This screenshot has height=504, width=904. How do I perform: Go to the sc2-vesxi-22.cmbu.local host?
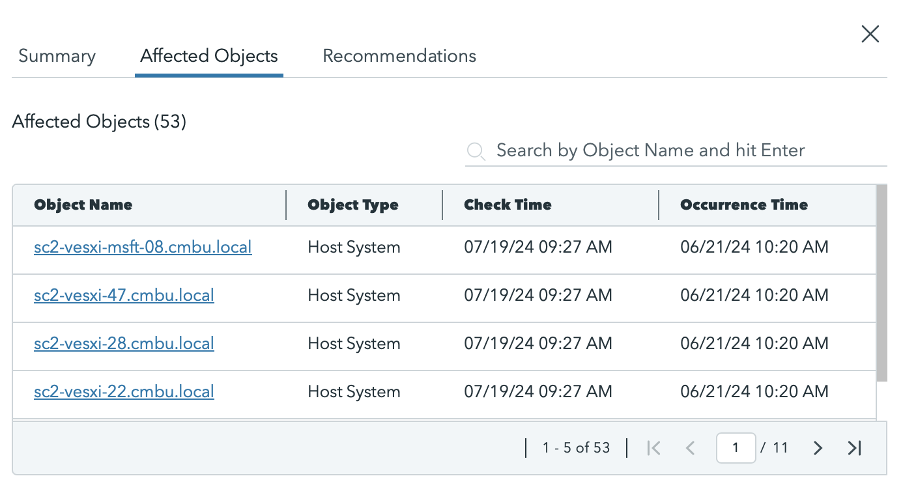point(124,391)
